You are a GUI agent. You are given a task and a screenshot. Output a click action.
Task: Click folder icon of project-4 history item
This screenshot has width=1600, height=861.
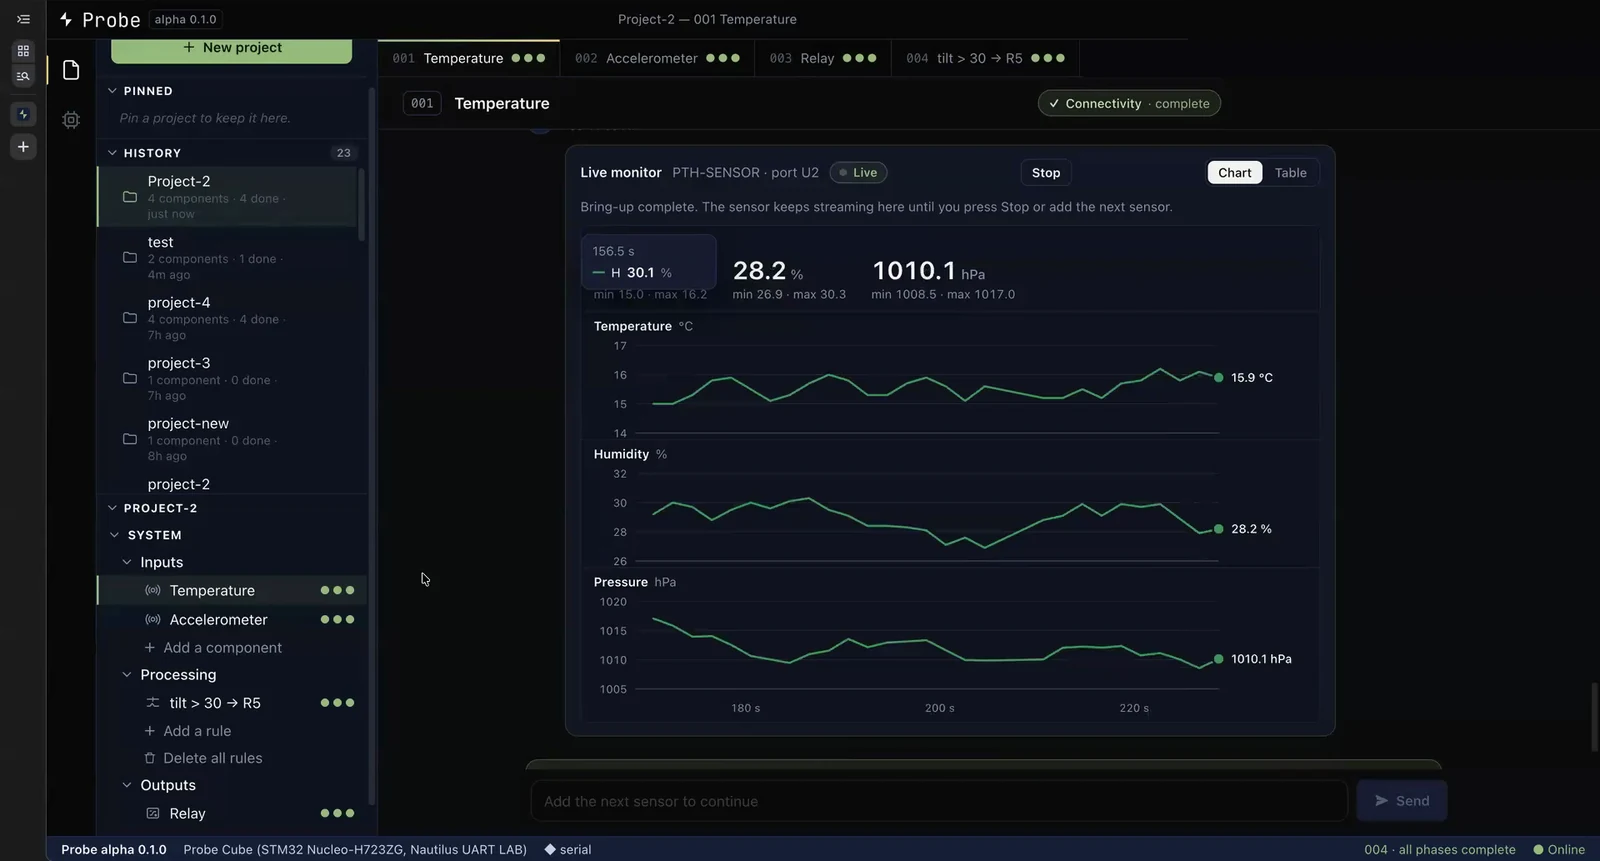130,318
